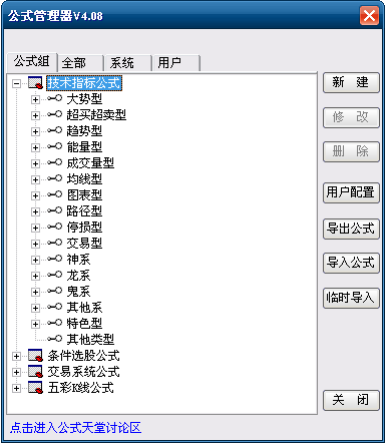Screen dimensions: 385x443
Task: Click the key icon beside 趋势型
Action: 55,130
